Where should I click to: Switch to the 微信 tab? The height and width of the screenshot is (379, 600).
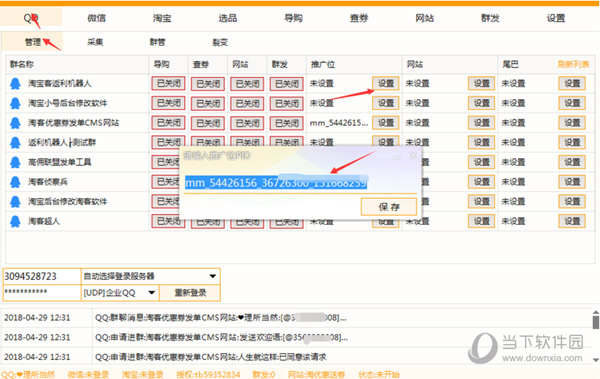tap(96, 18)
